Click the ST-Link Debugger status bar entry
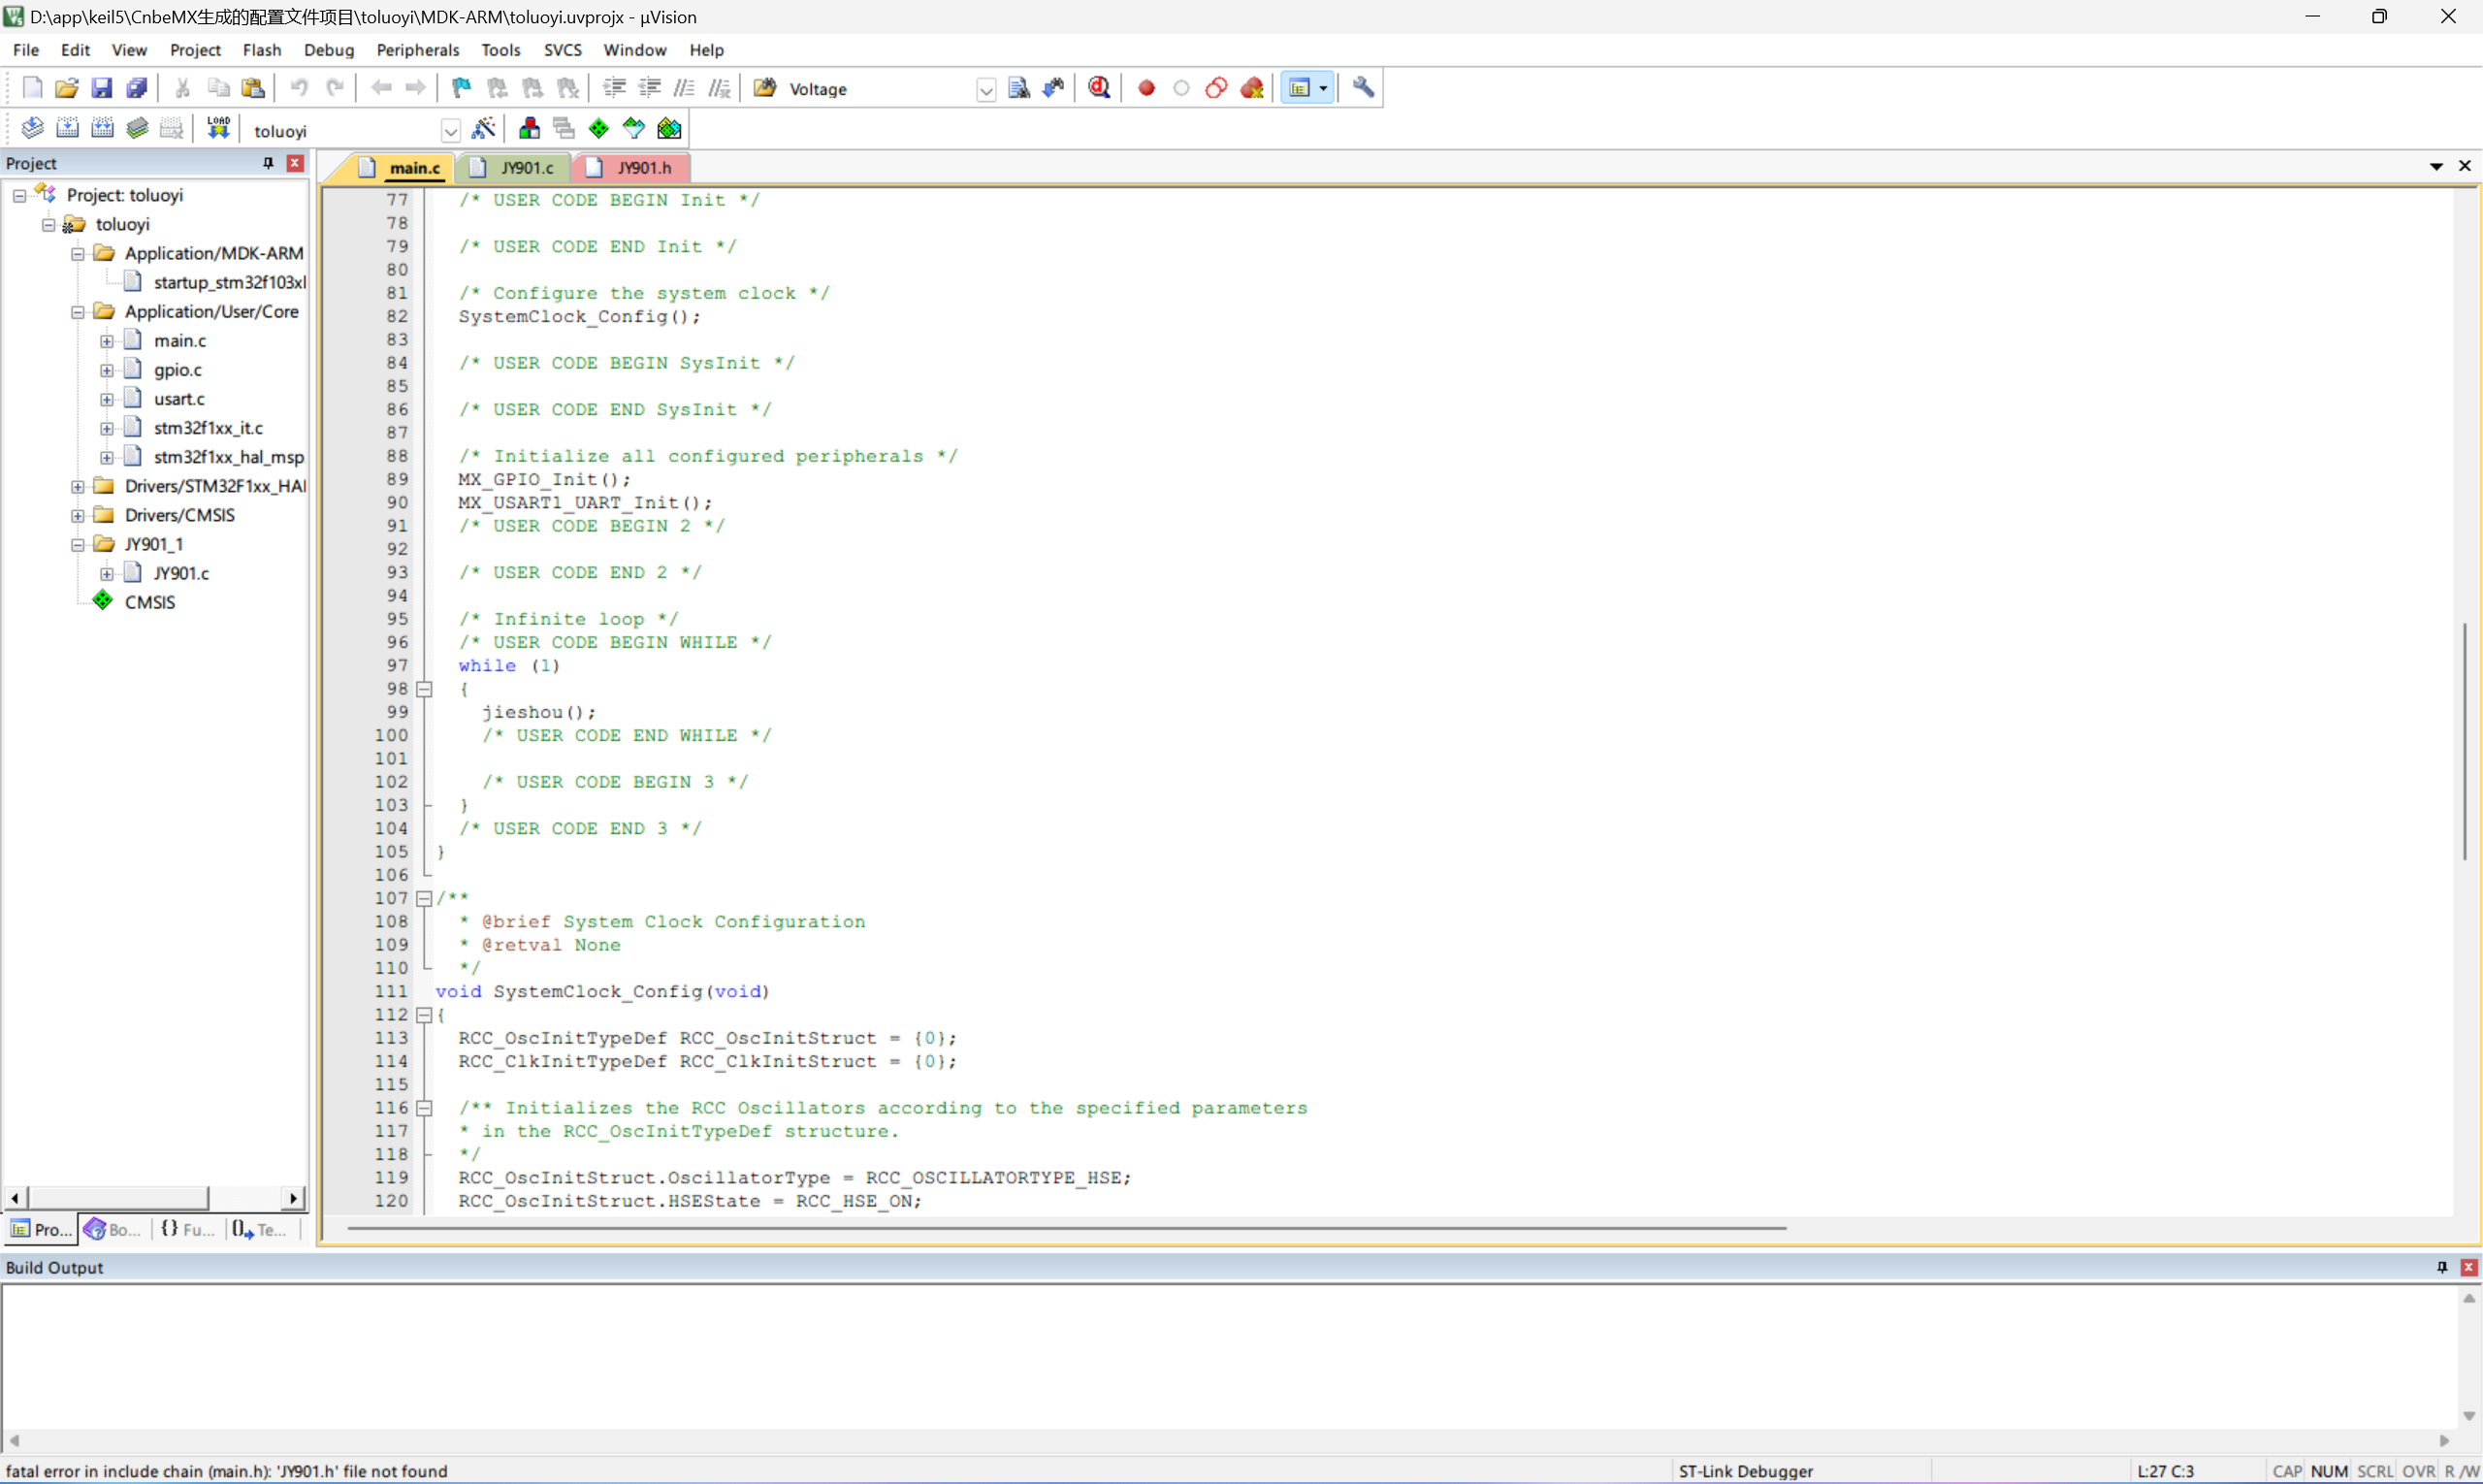 [1745, 1471]
